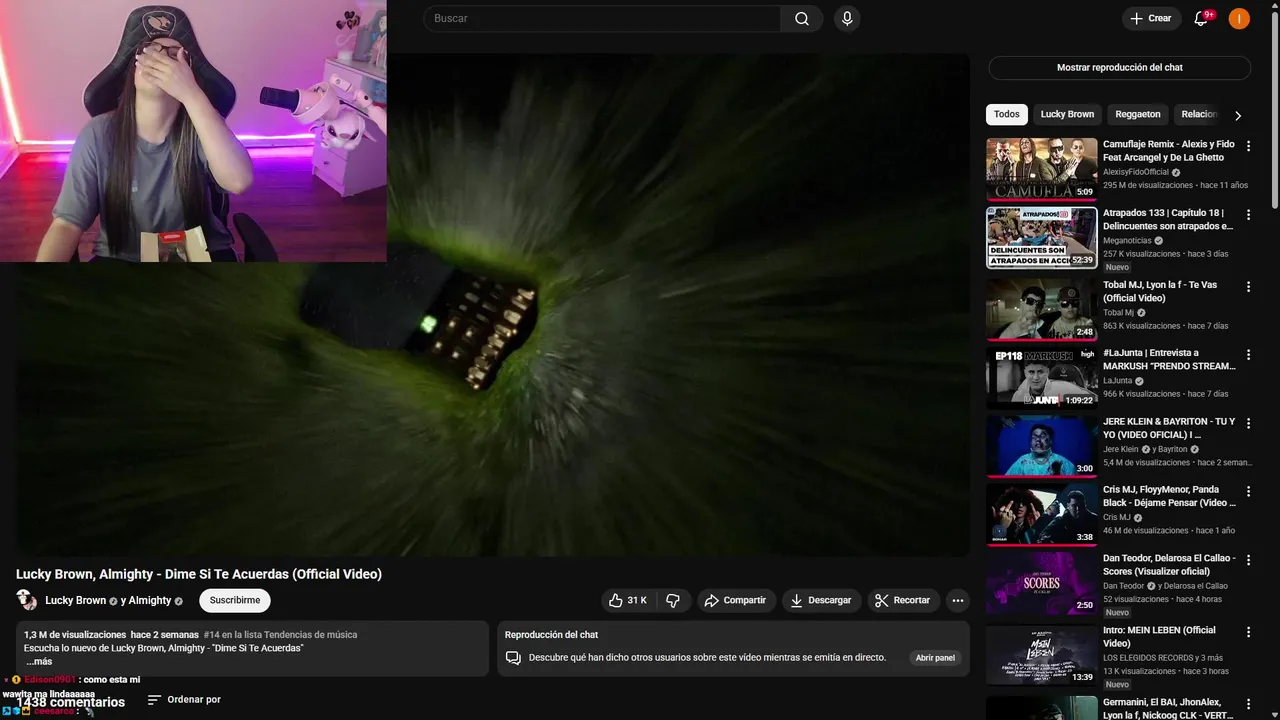Open options for Dan Teodor Scores video
This screenshot has height=720, width=1280.
pyautogui.click(x=1248, y=560)
